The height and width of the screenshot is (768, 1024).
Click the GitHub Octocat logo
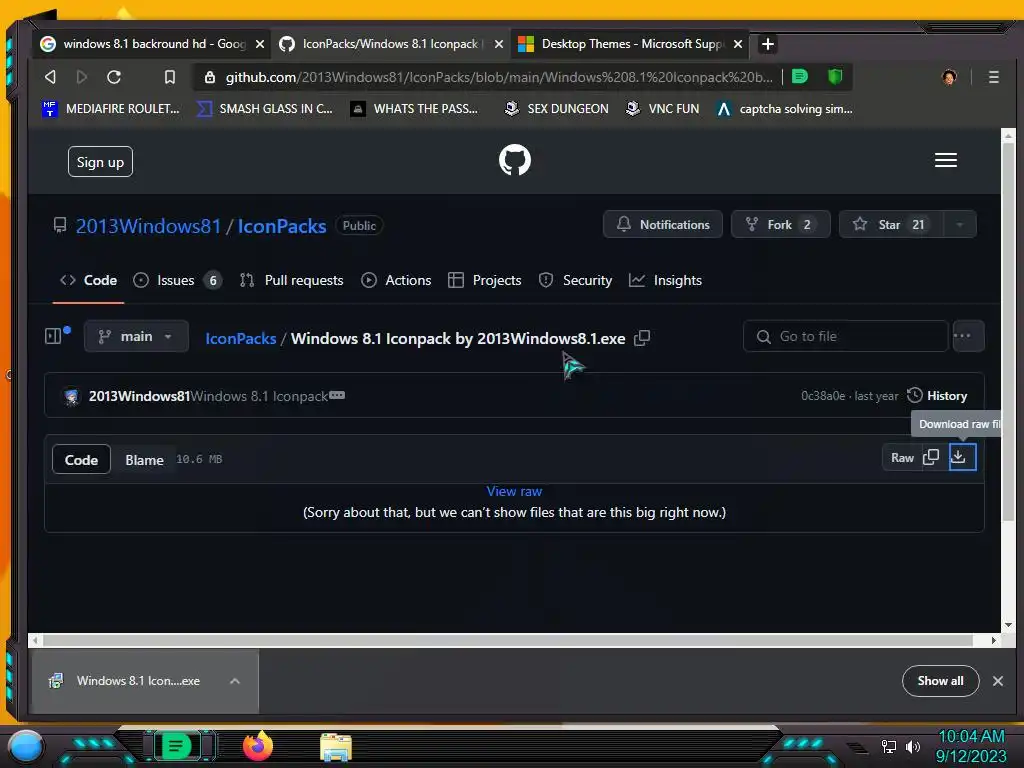point(515,160)
